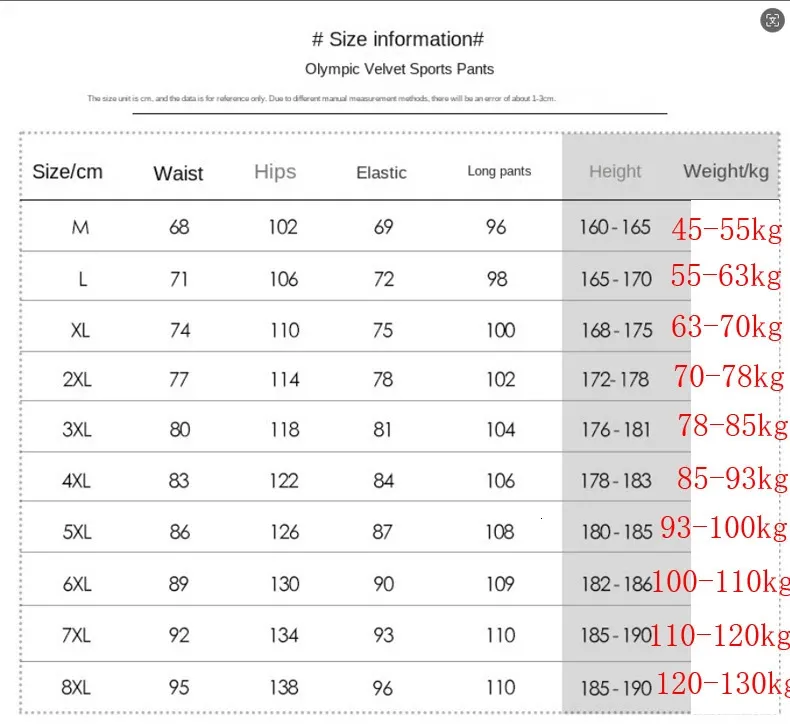Click the 'Height' column header
Screen dimensions: 790x725
pyautogui.click(x=615, y=171)
